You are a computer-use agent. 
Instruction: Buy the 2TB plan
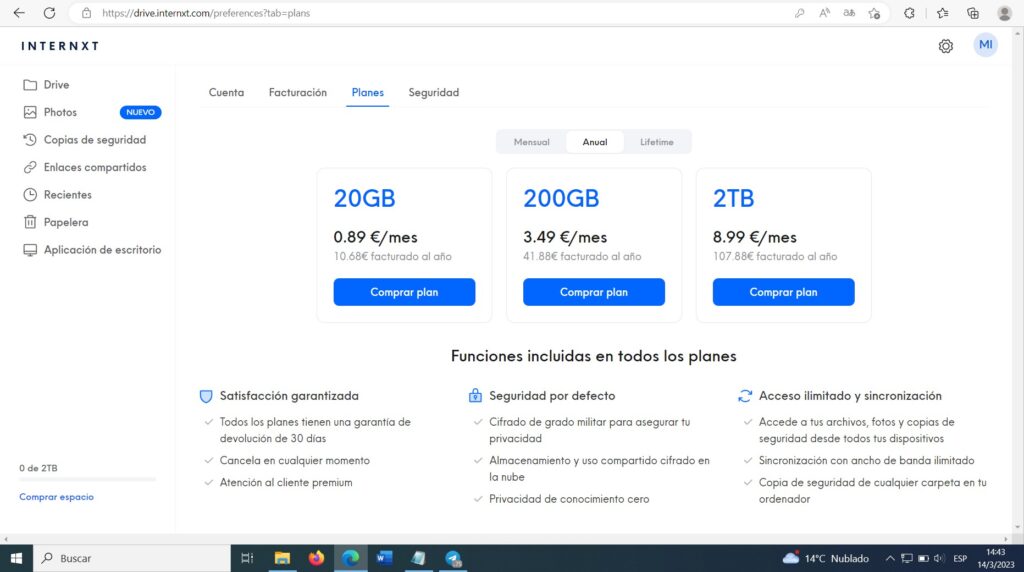[783, 292]
